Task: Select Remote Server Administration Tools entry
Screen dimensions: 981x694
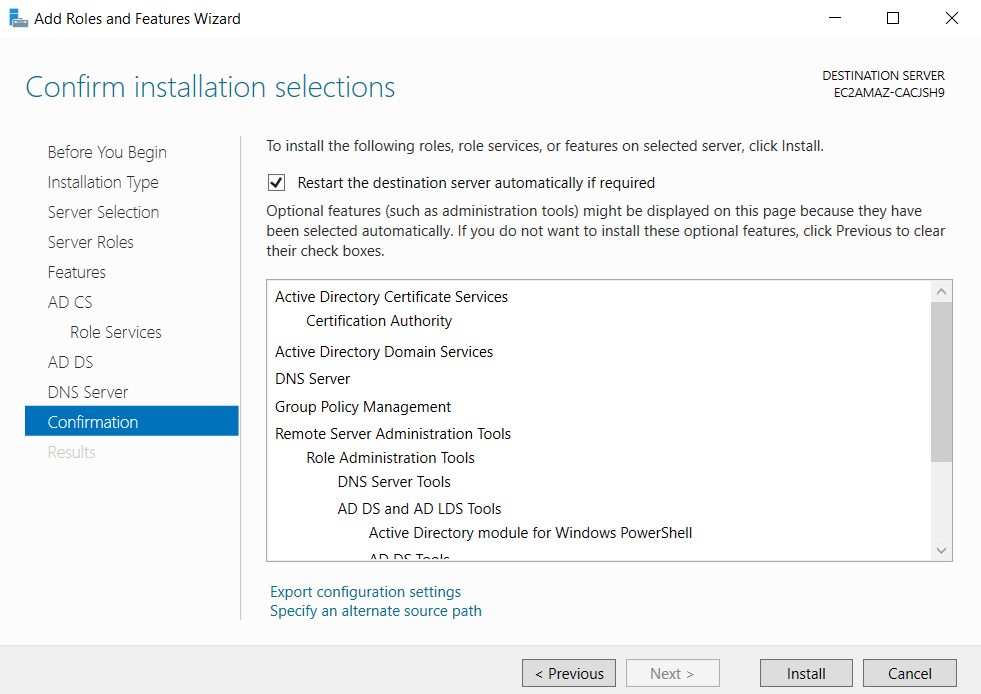Action: 393,434
